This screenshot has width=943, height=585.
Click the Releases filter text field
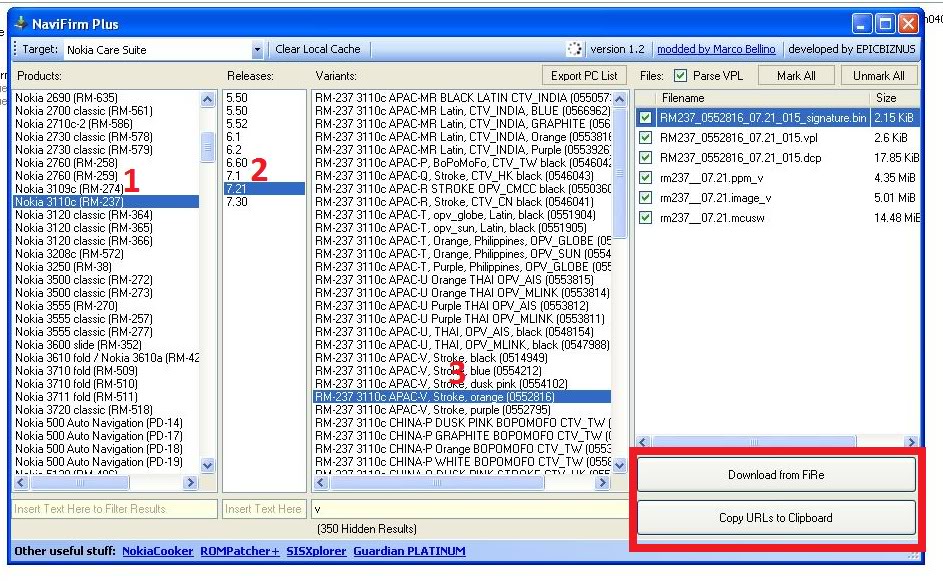click(264, 509)
